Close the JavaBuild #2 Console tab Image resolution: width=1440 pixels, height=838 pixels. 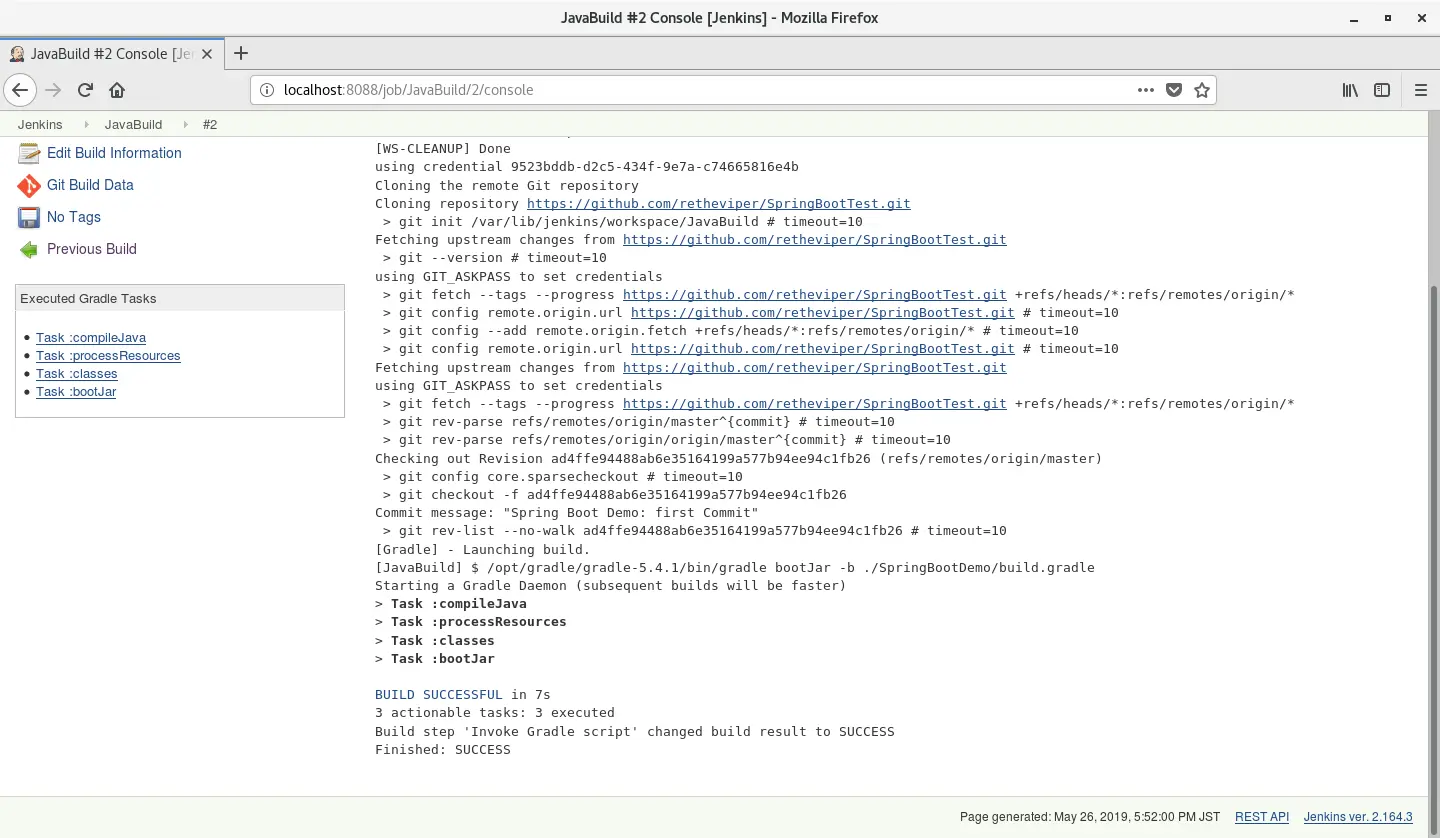pos(207,54)
